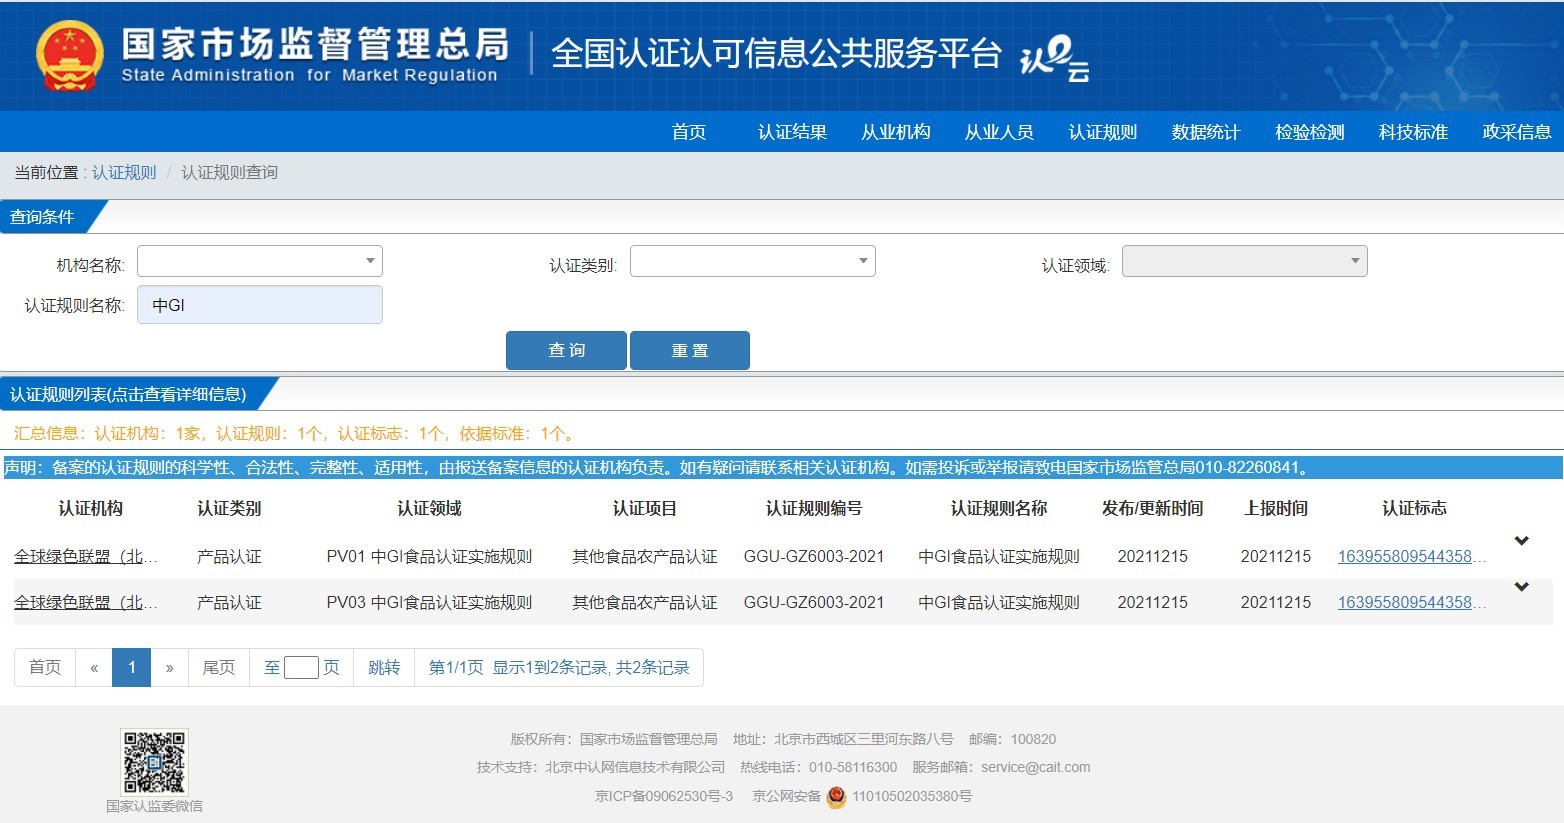The image size is (1564, 823).
Task: Click the 跳转 jump button
Action: [x=384, y=667]
